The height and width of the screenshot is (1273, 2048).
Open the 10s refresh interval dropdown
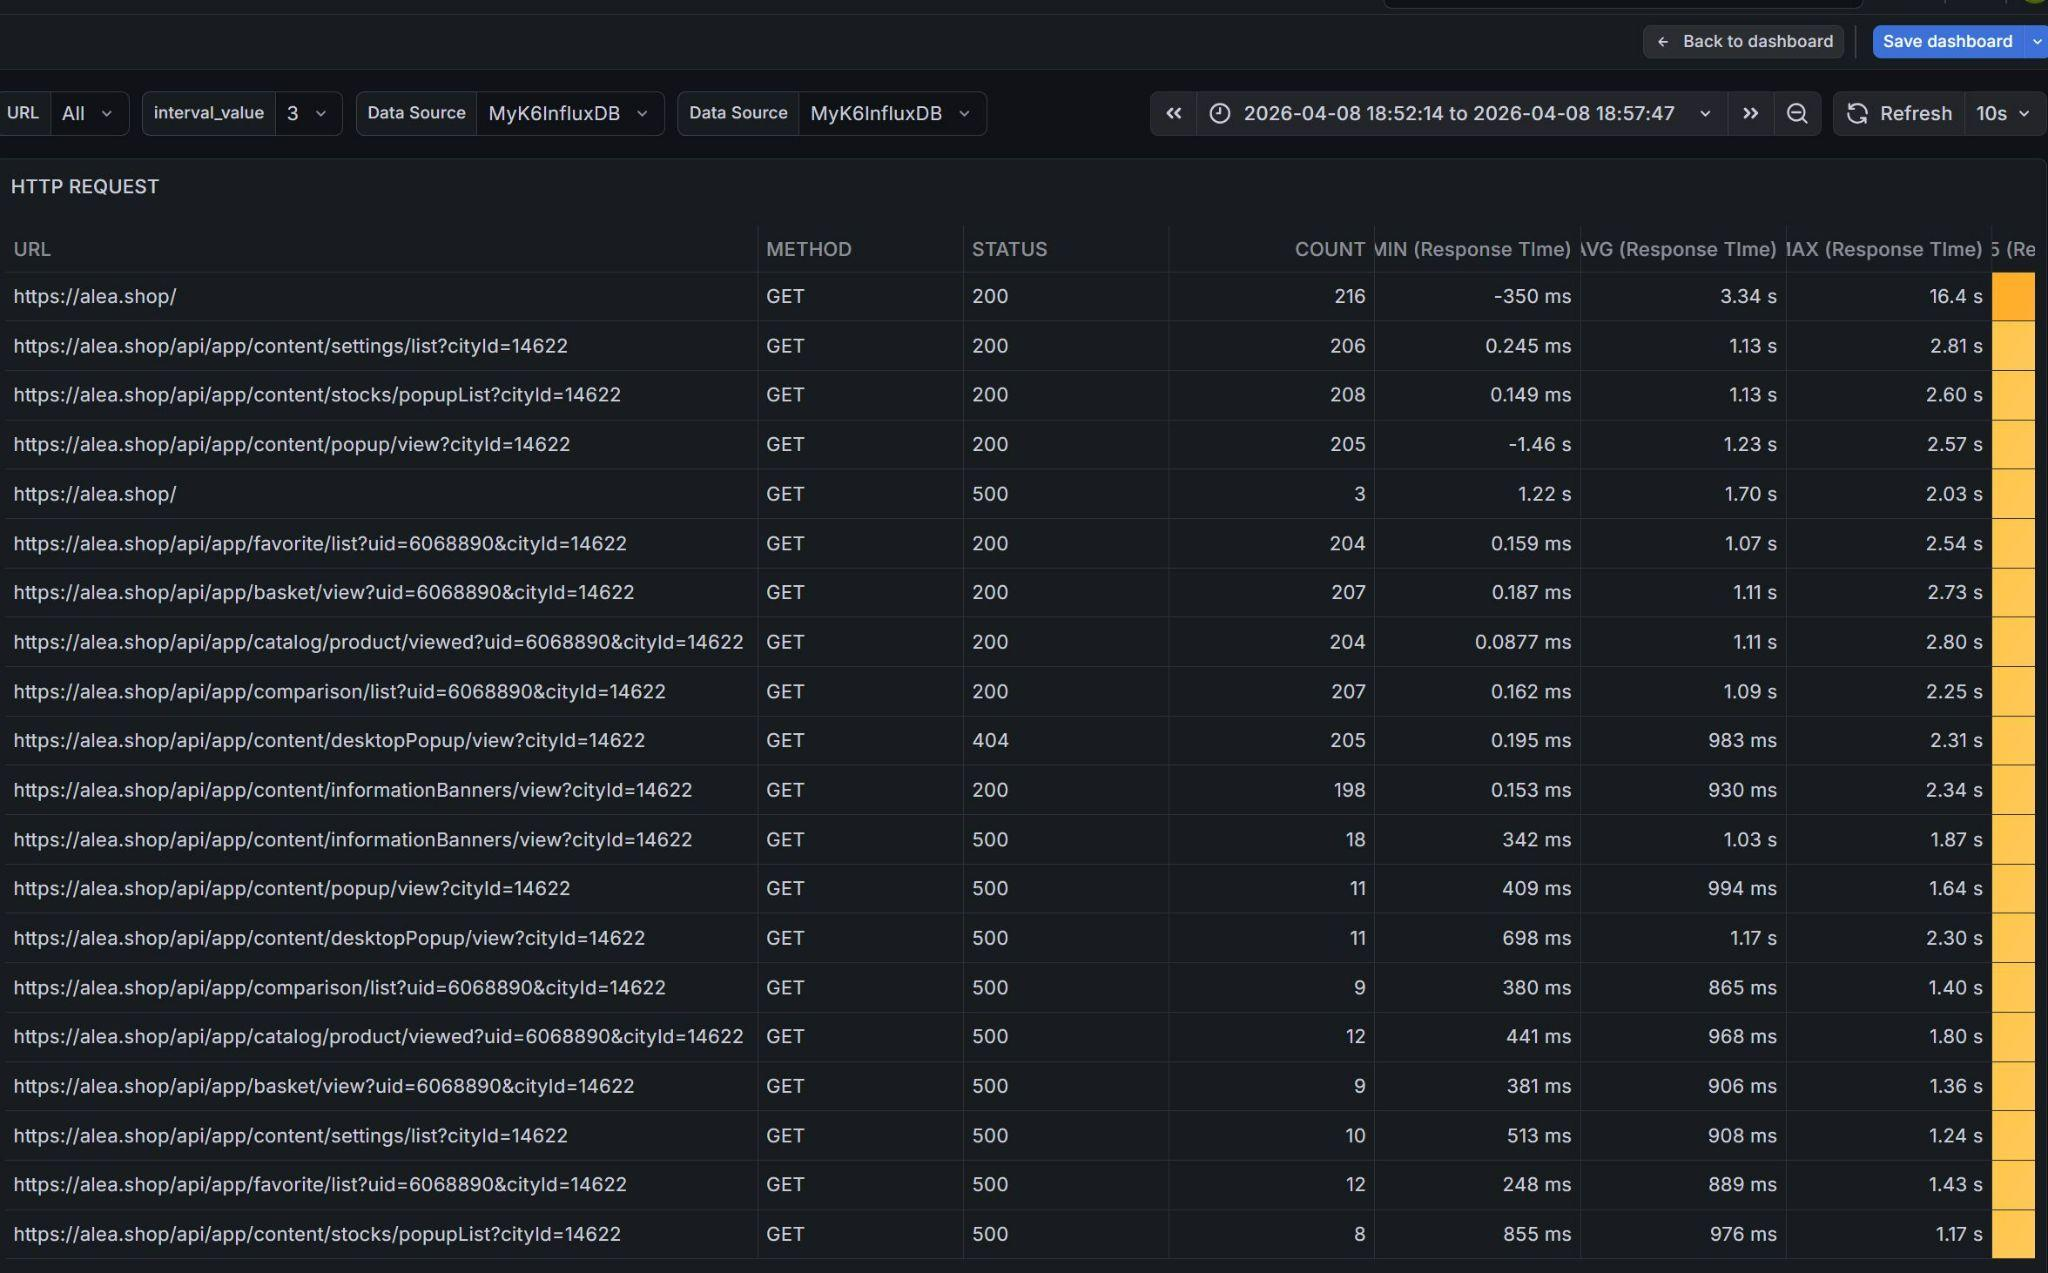click(x=2003, y=113)
